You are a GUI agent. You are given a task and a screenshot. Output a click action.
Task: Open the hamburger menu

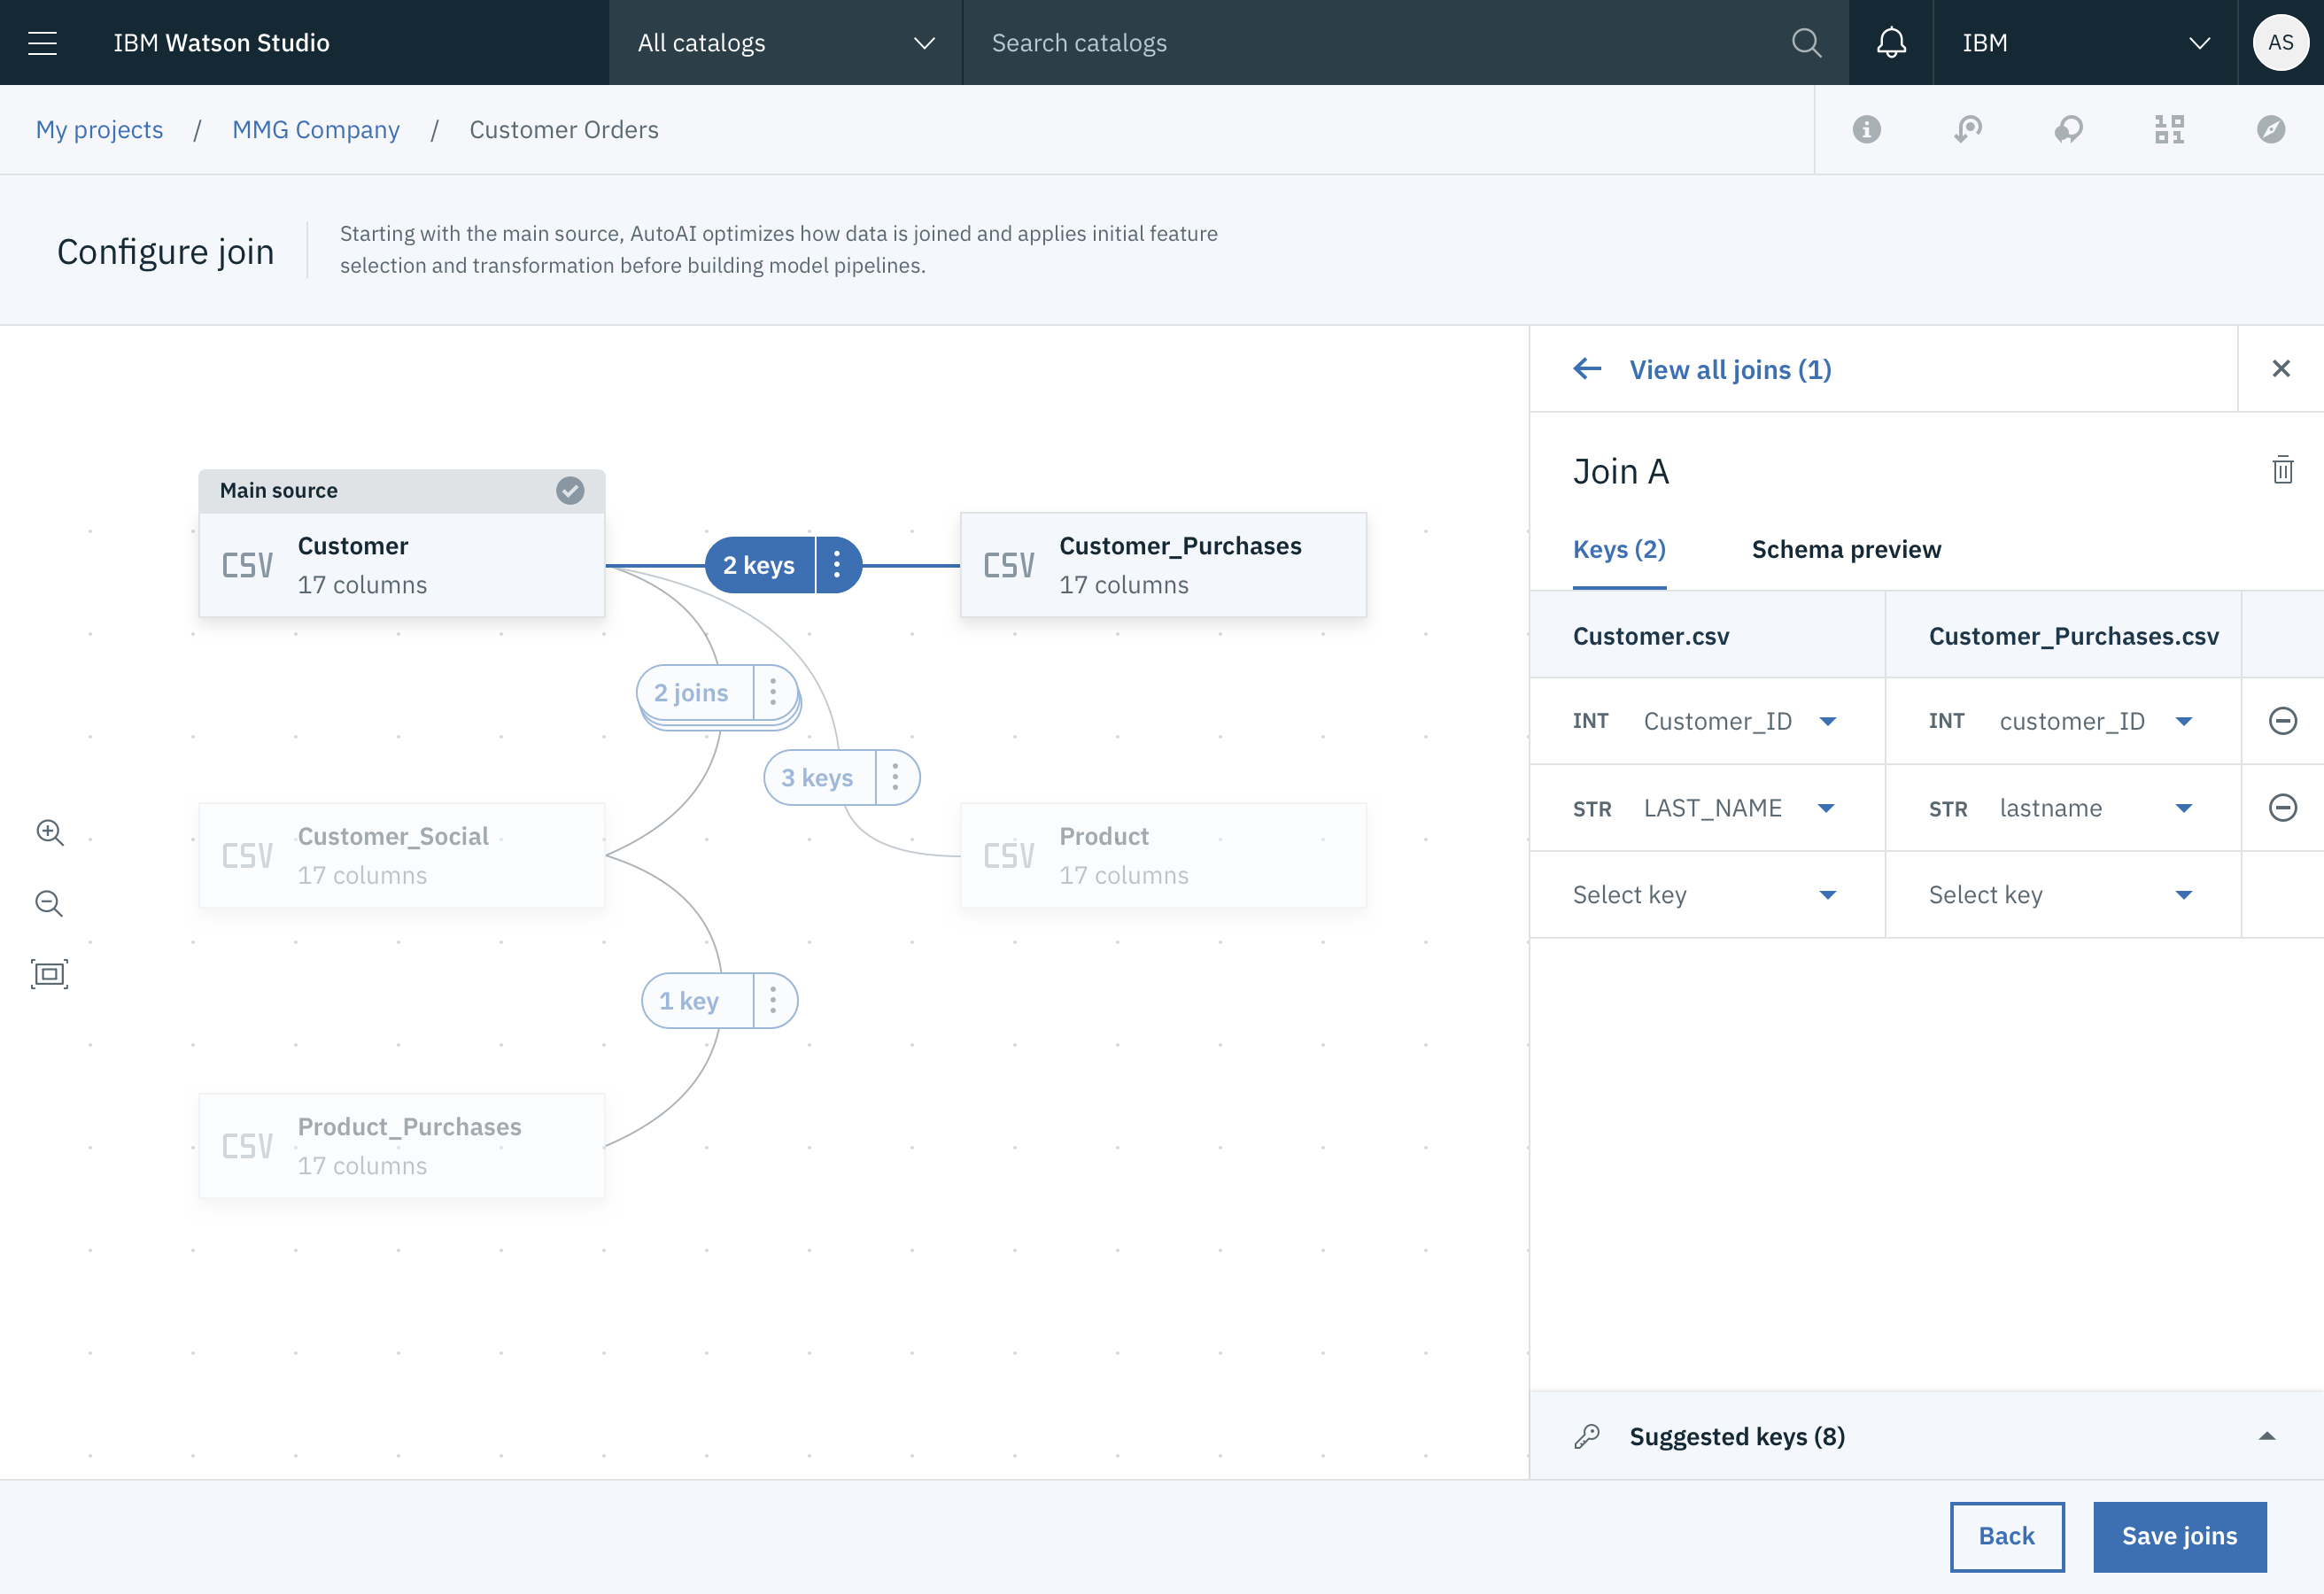43,42
